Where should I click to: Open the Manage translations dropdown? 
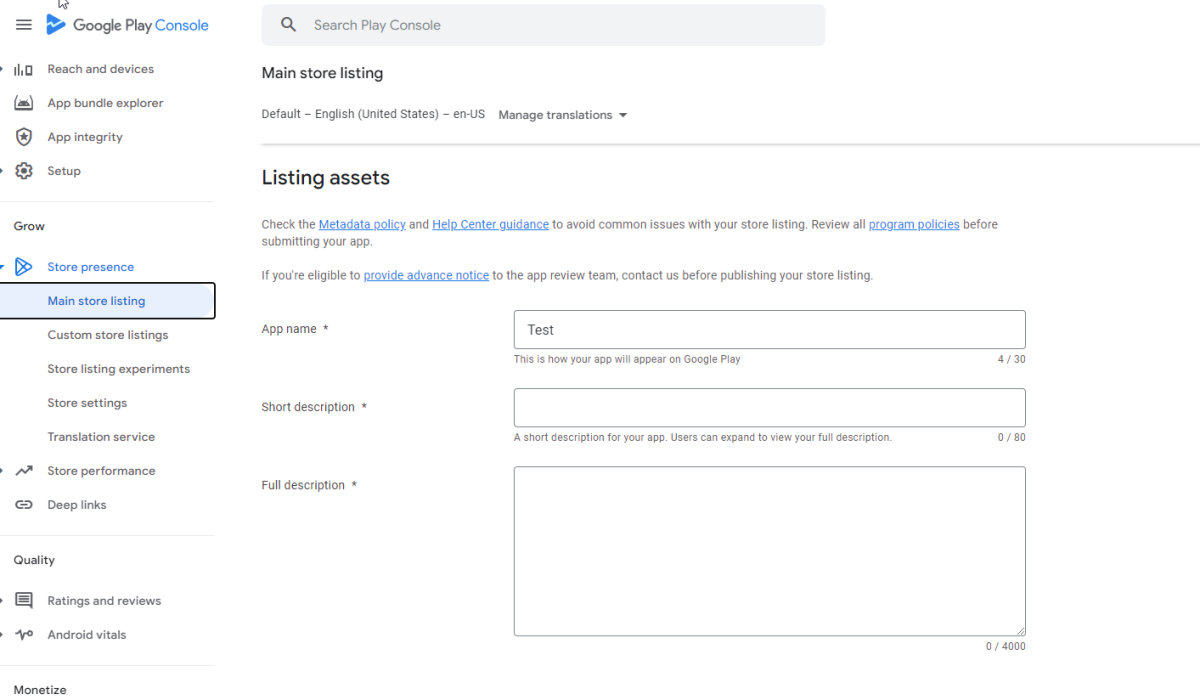pos(562,114)
